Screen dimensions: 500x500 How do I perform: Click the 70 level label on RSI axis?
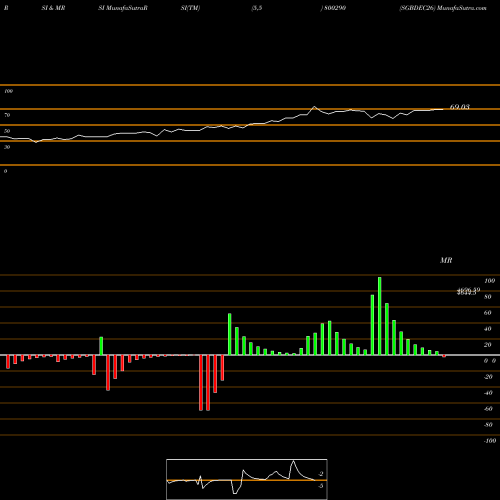pos(7,115)
